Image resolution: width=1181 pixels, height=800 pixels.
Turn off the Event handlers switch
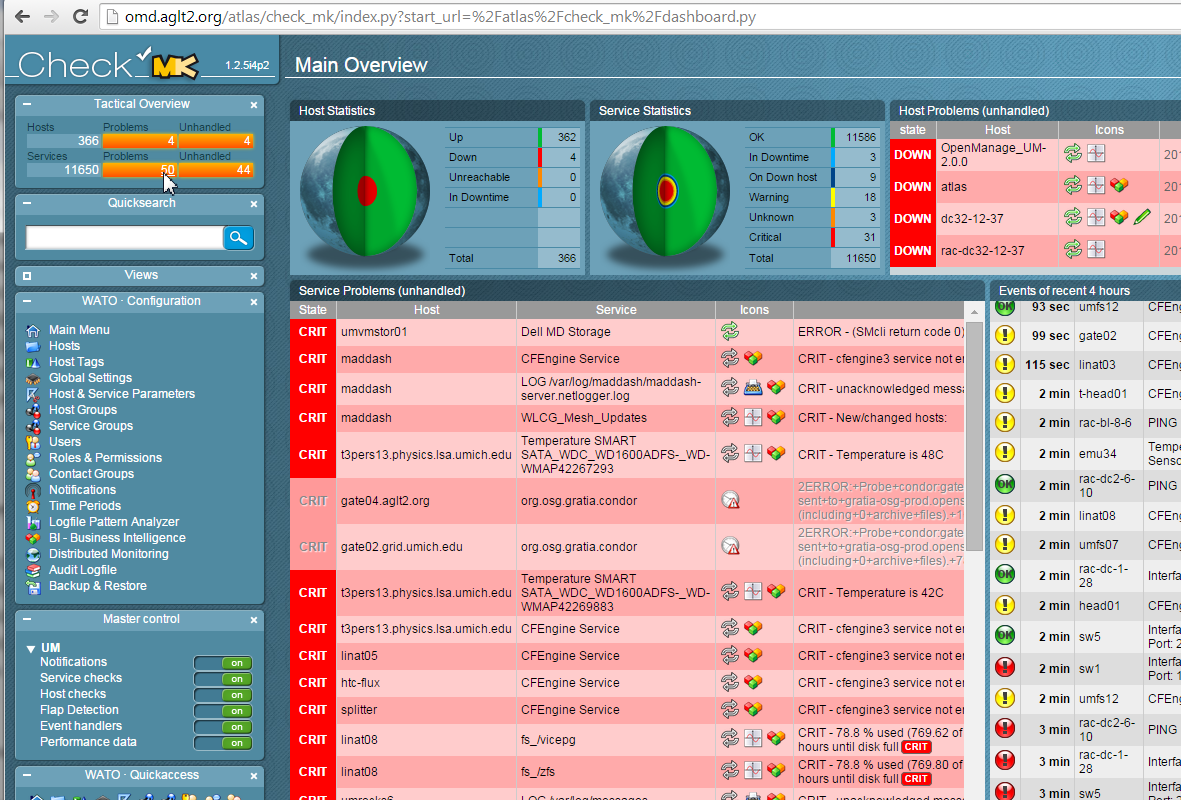223,726
